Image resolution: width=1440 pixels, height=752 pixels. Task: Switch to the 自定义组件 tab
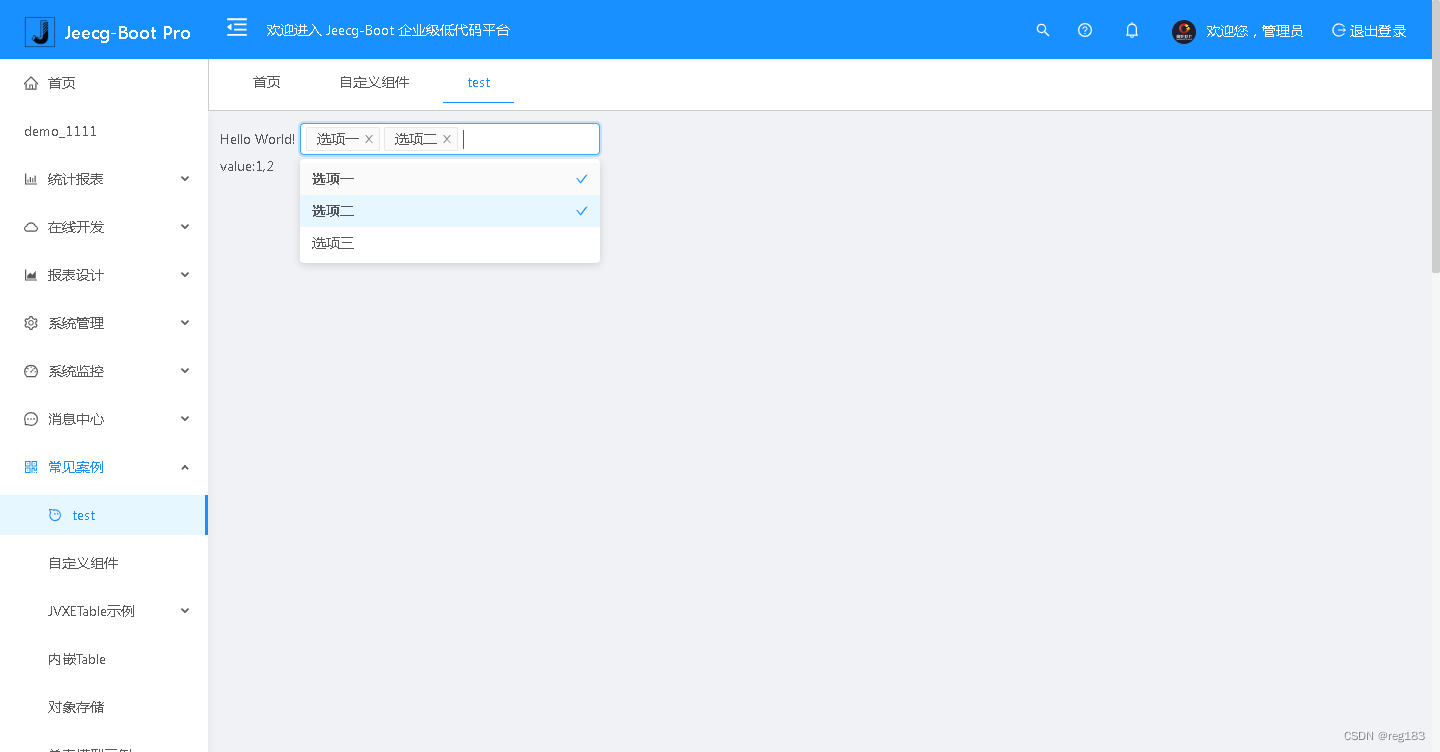(x=374, y=82)
